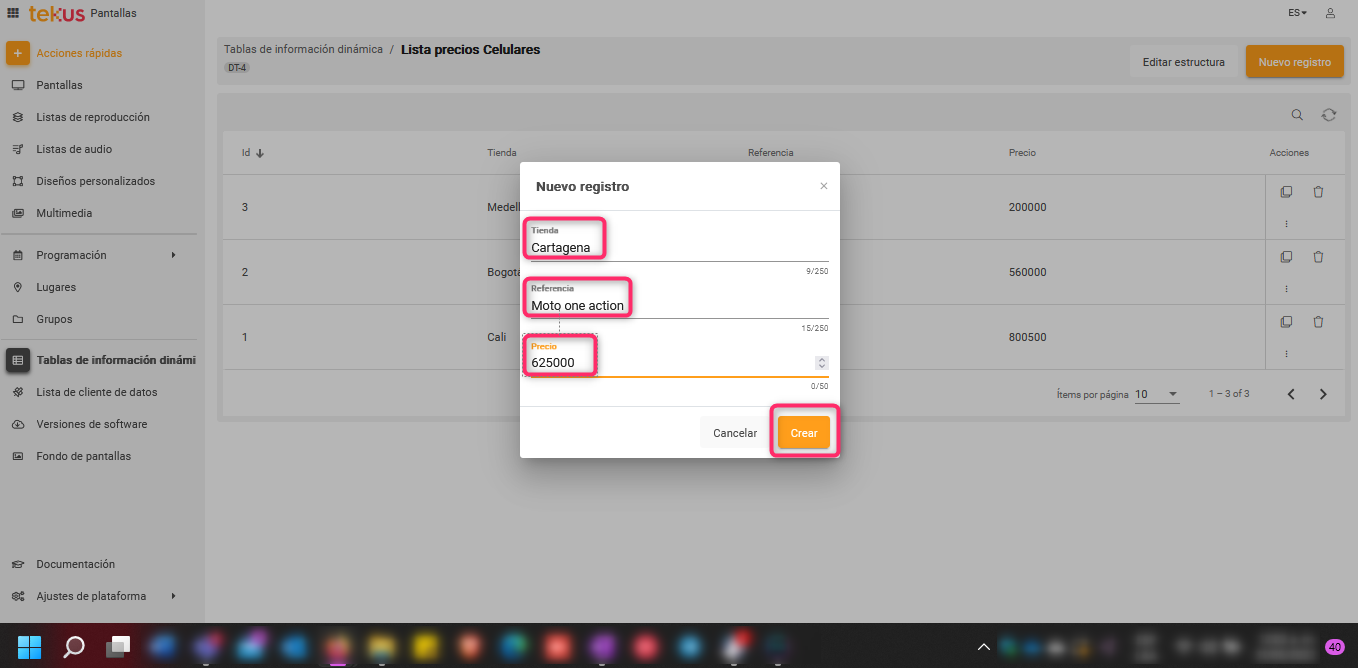The height and width of the screenshot is (668, 1358).
Task: Click the Precio number stepper arrows
Action: tap(822, 363)
